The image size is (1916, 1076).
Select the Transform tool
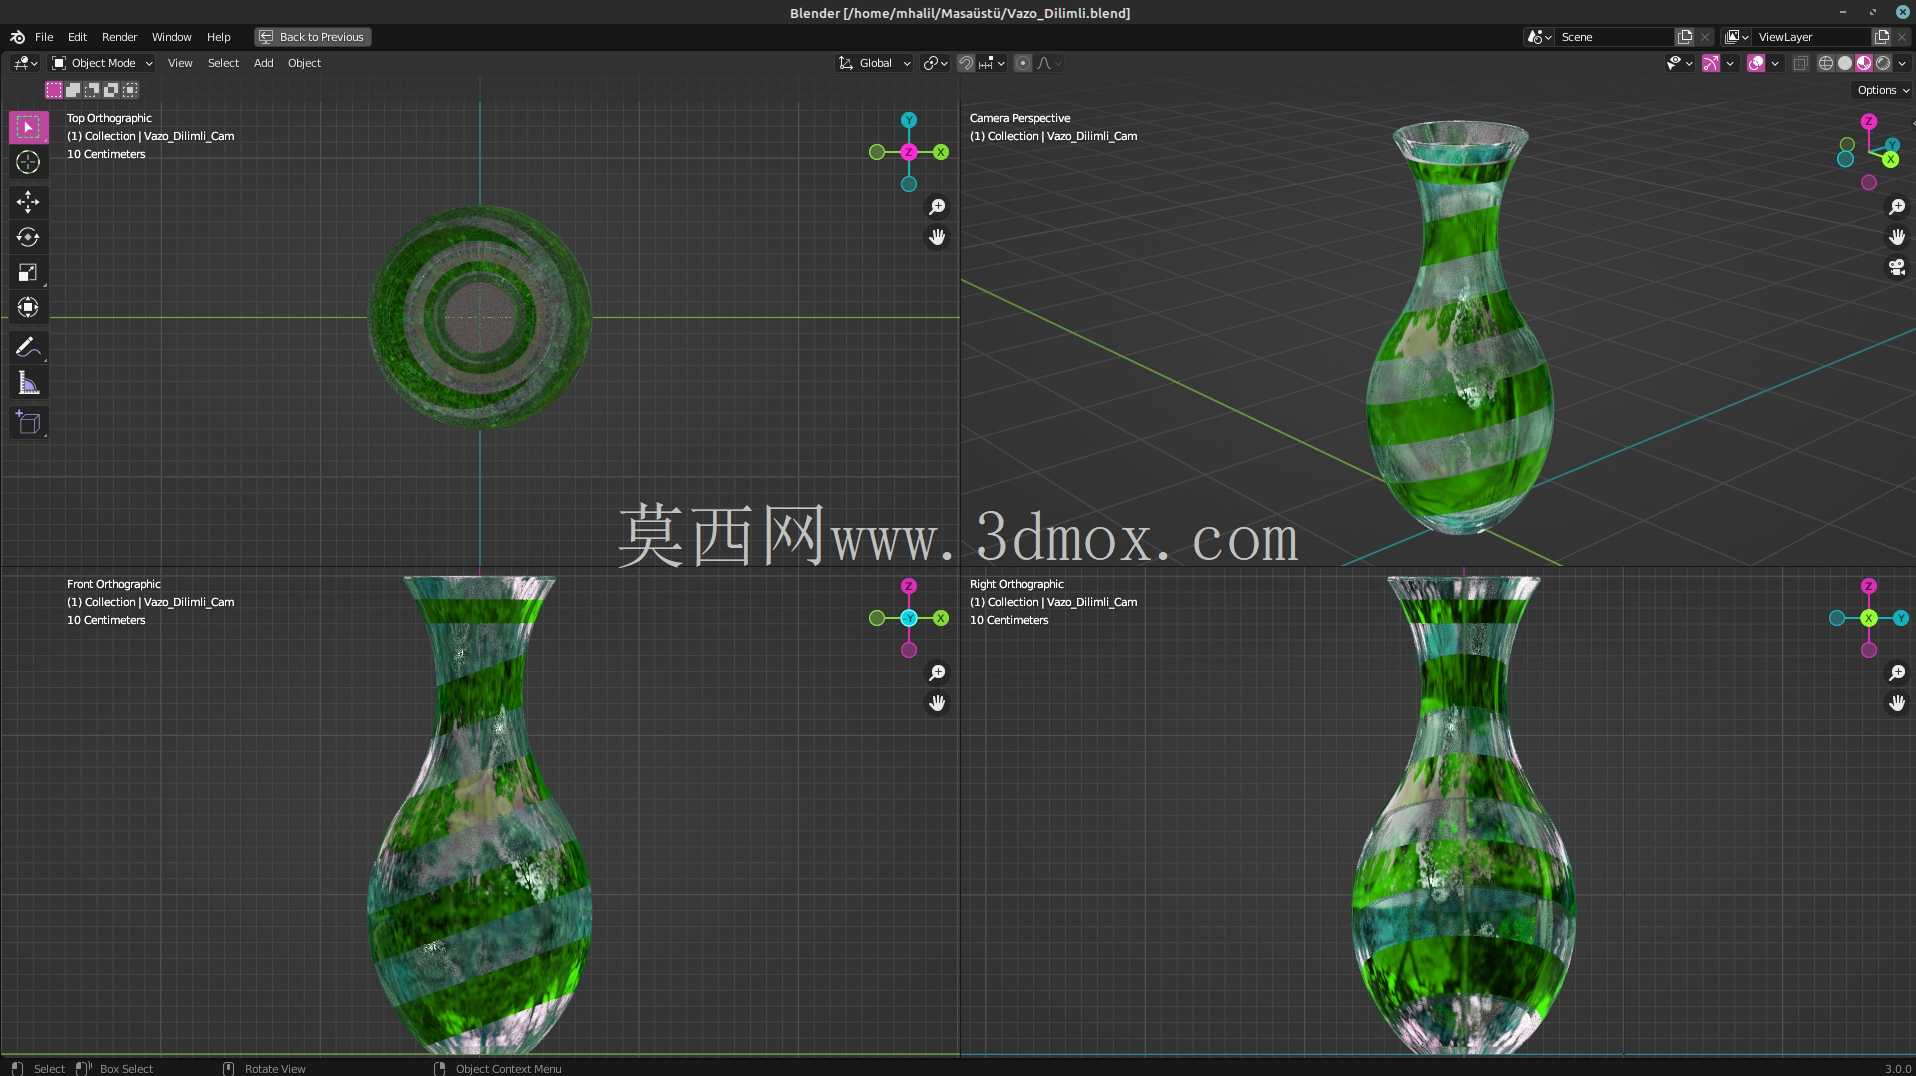(x=28, y=307)
